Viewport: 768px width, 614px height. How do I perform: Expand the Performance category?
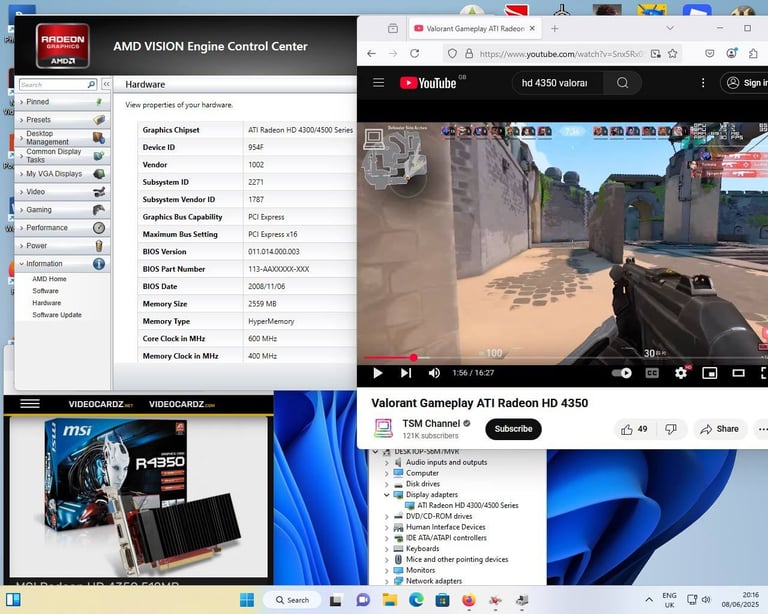[x=47, y=228]
